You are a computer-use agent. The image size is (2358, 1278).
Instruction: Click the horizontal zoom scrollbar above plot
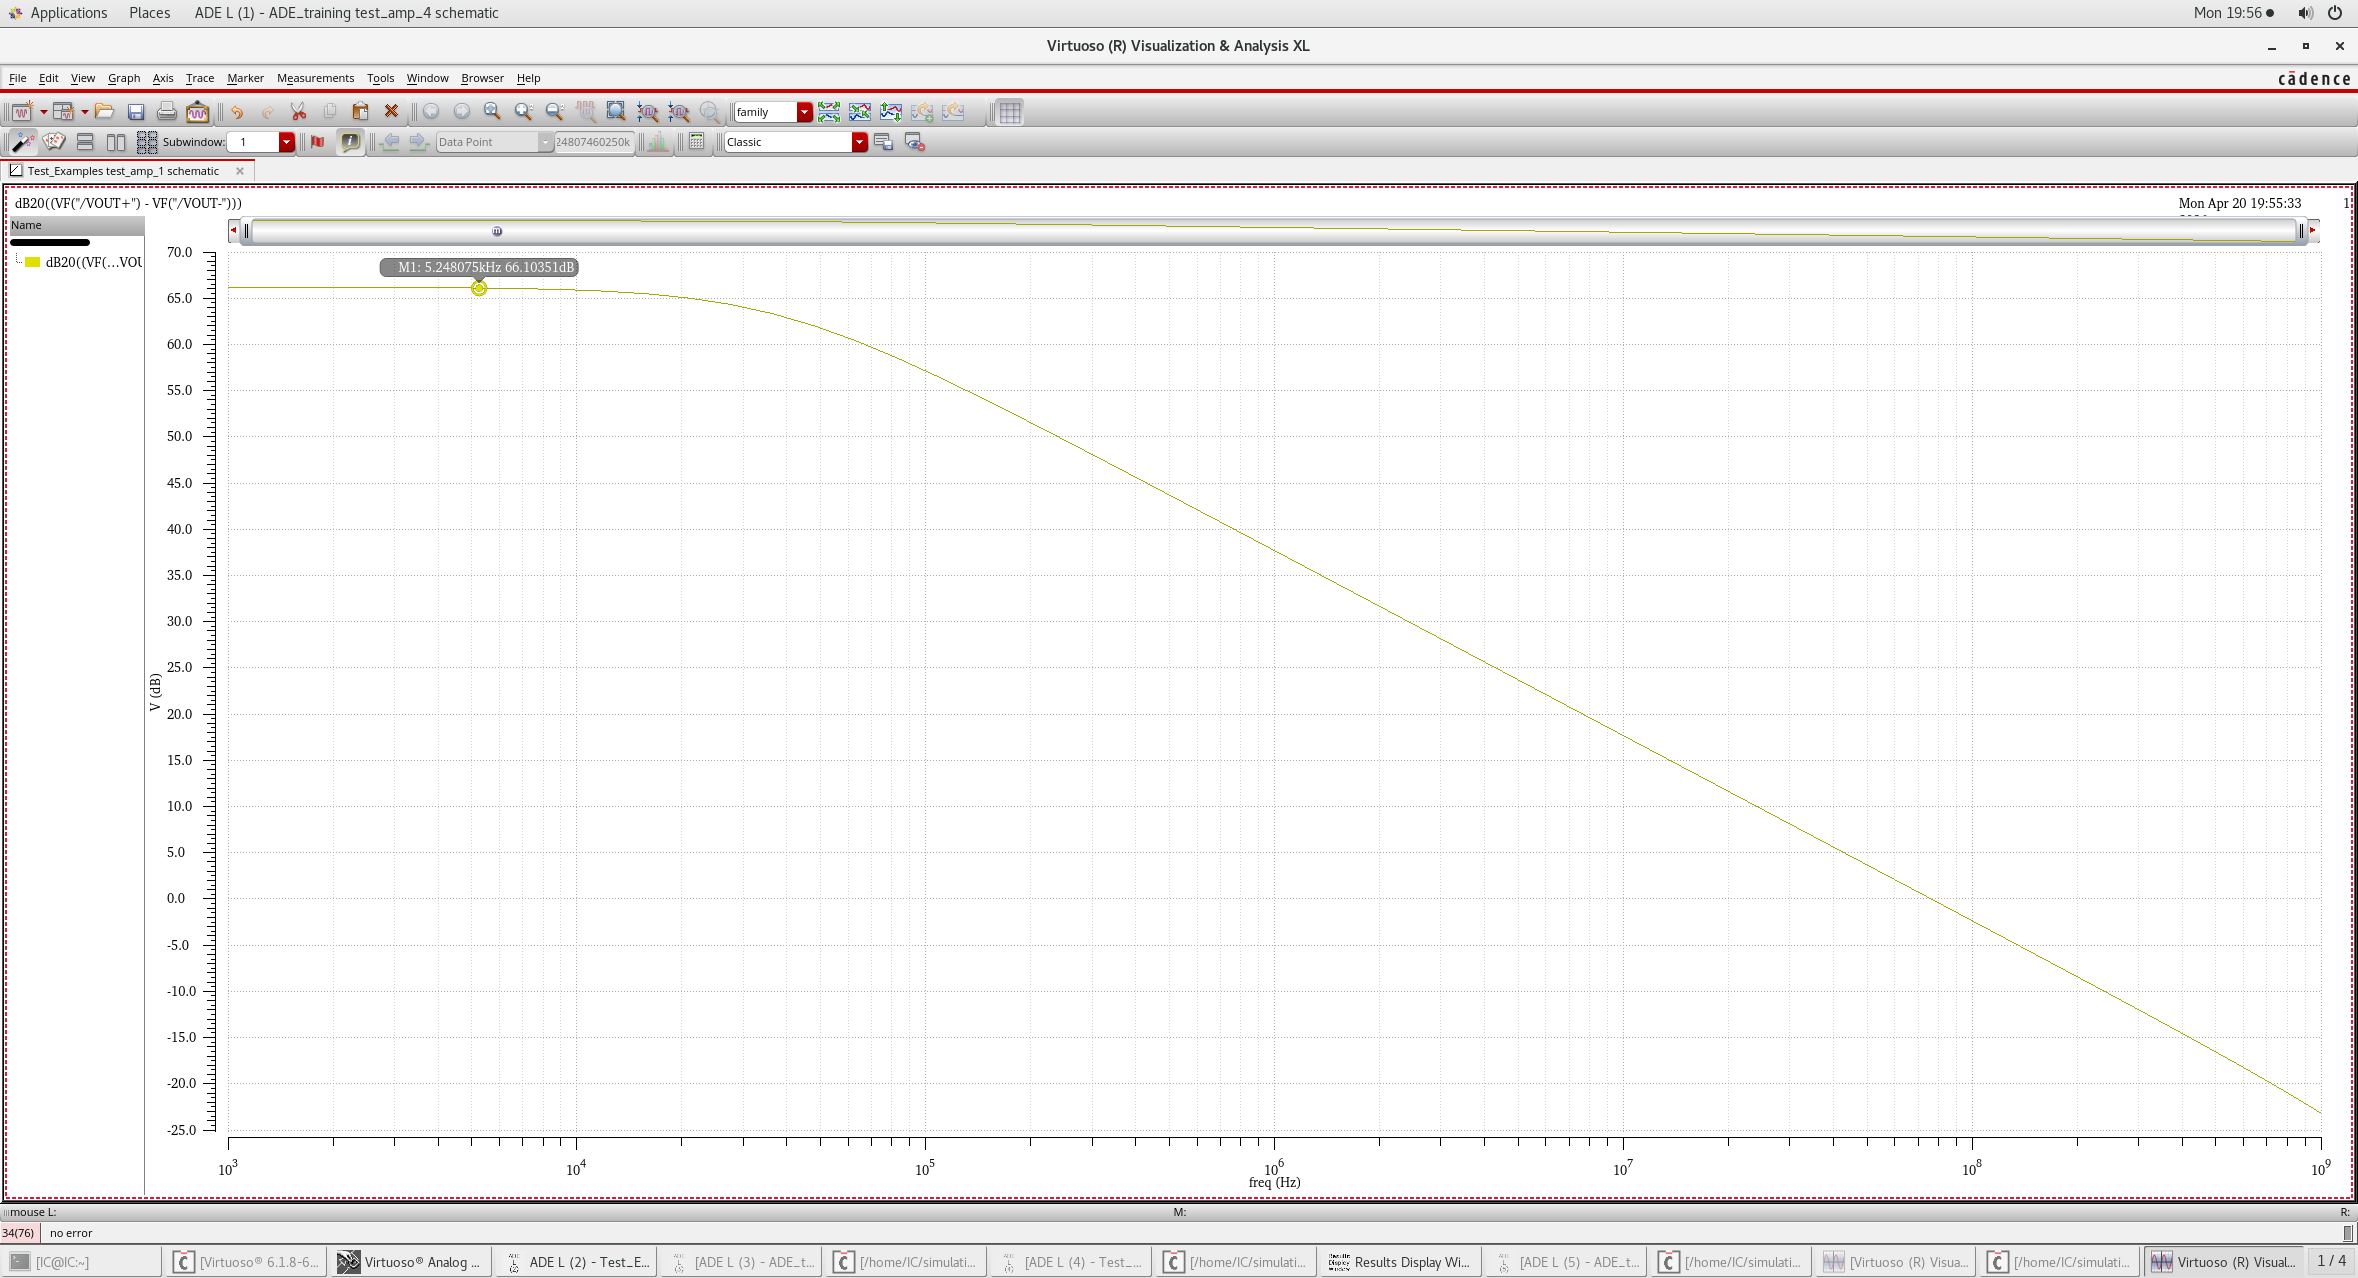click(x=1273, y=231)
